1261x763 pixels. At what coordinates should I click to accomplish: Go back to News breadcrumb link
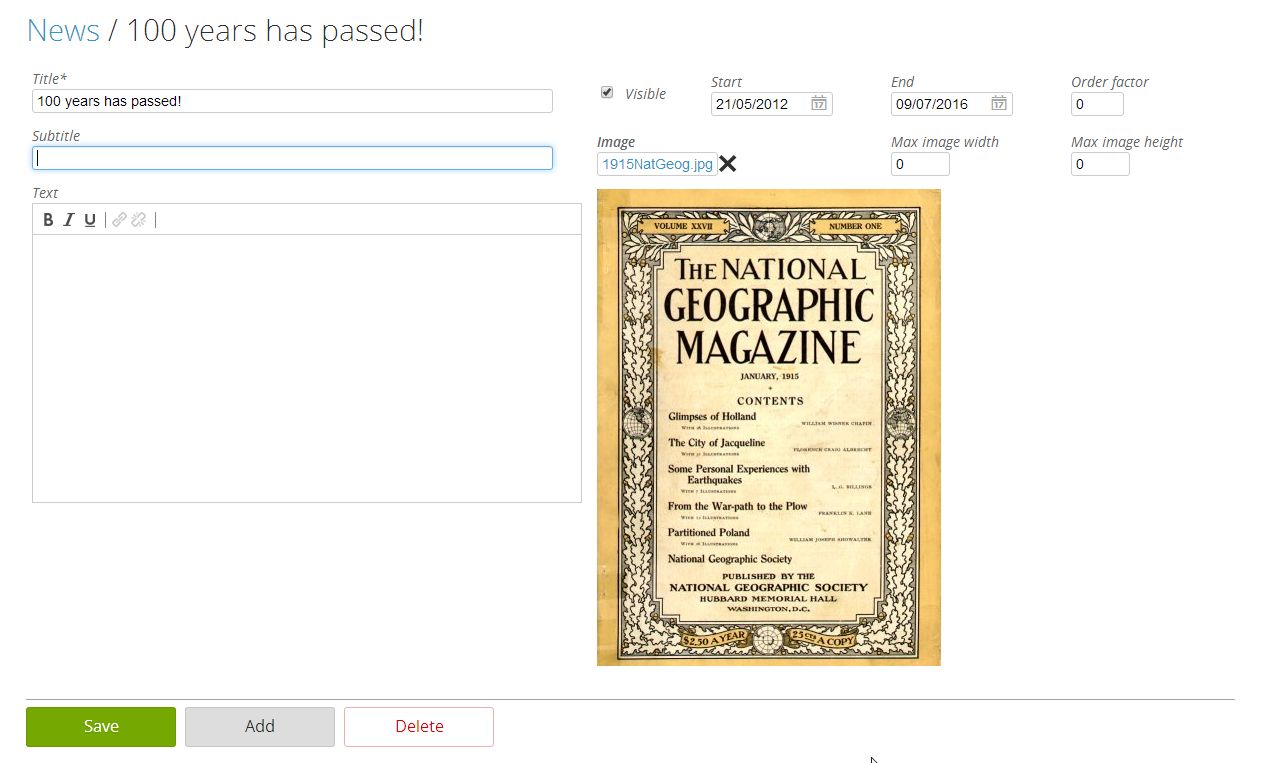coord(63,31)
